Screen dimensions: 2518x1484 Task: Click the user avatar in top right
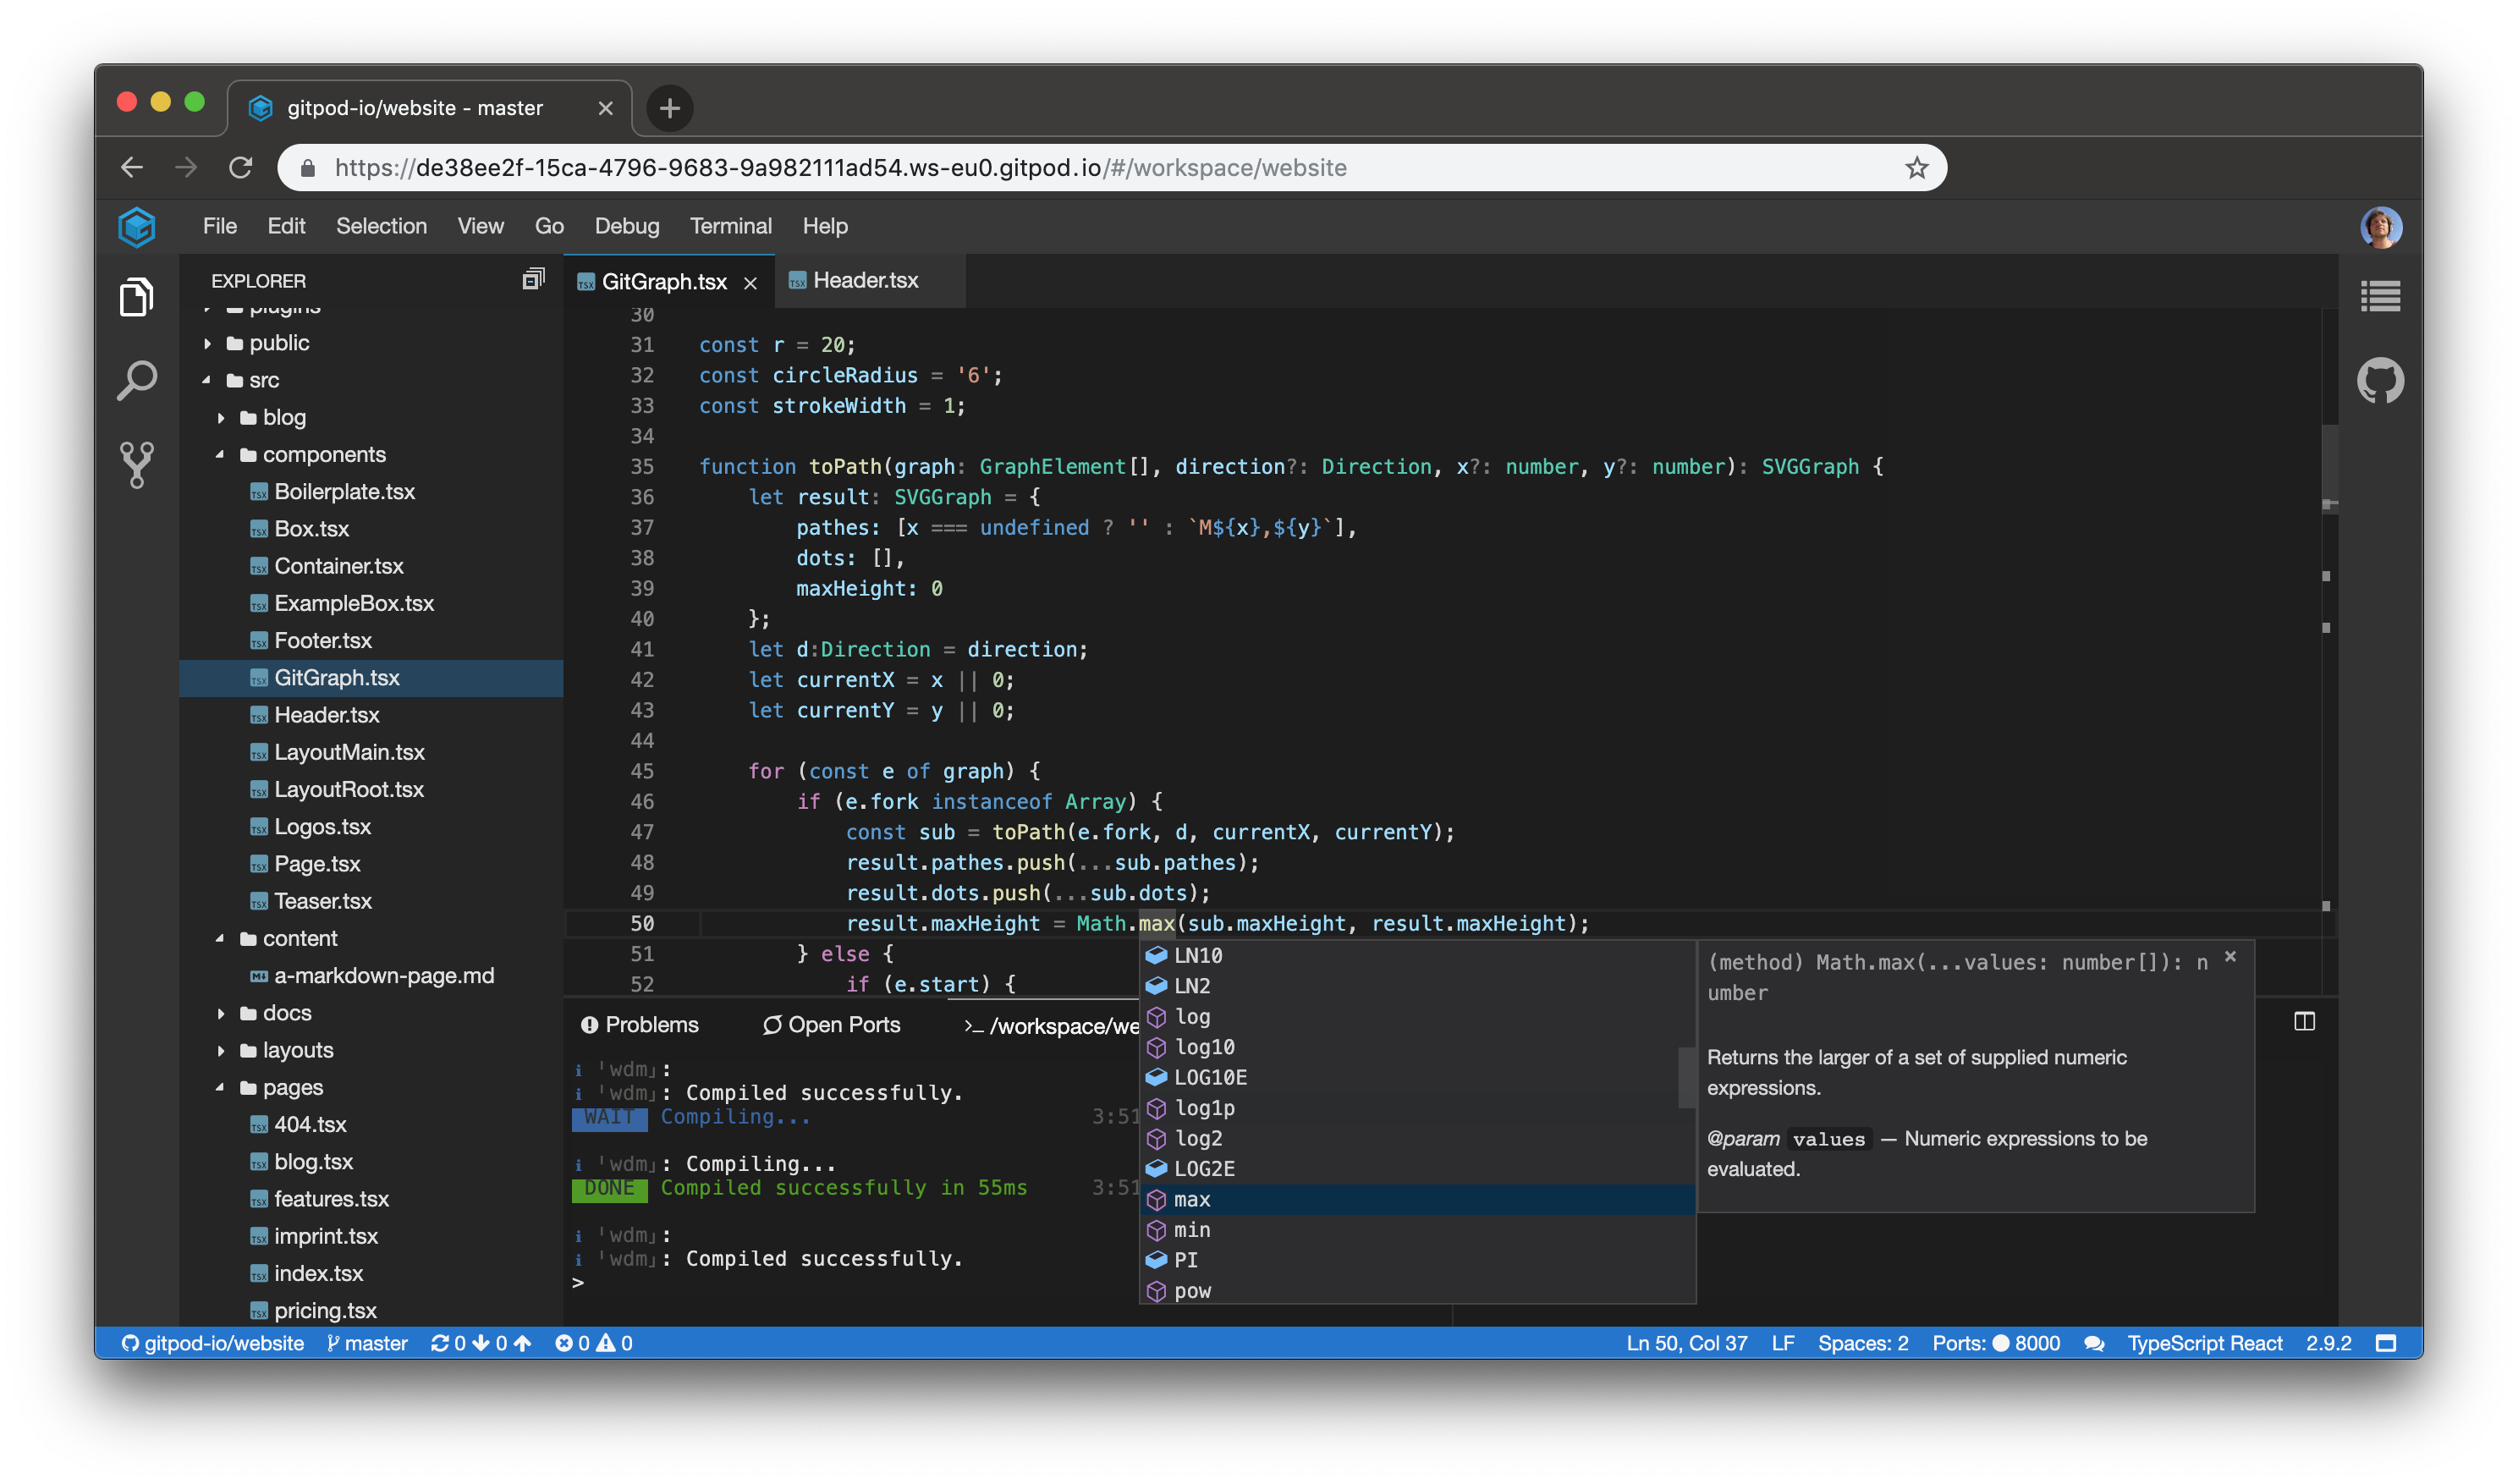click(2381, 227)
